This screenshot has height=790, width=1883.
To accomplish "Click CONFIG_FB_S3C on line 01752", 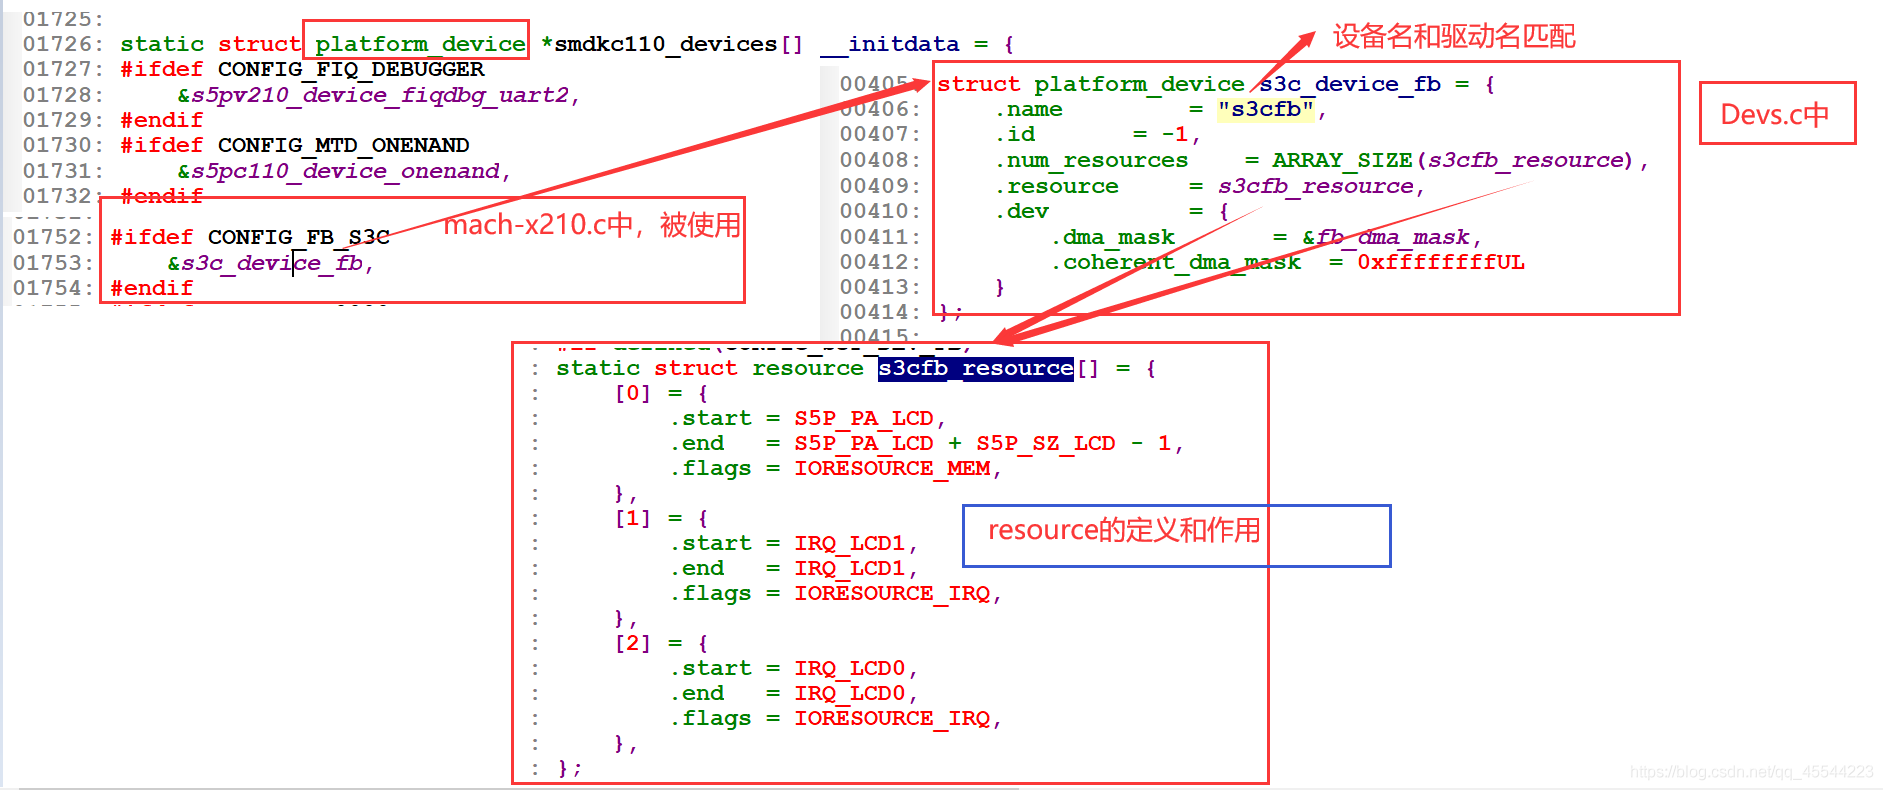I will [x=299, y=237].
